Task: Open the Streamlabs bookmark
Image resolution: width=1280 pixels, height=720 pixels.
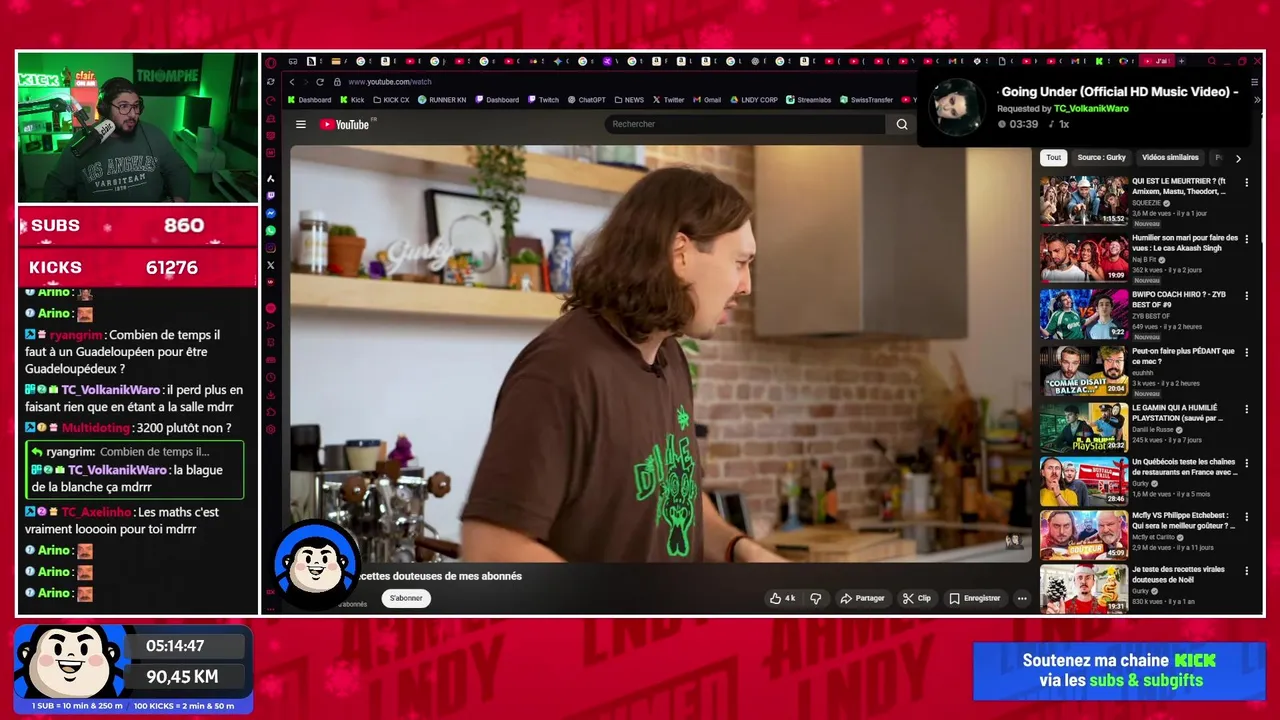Action: (808, 100)
